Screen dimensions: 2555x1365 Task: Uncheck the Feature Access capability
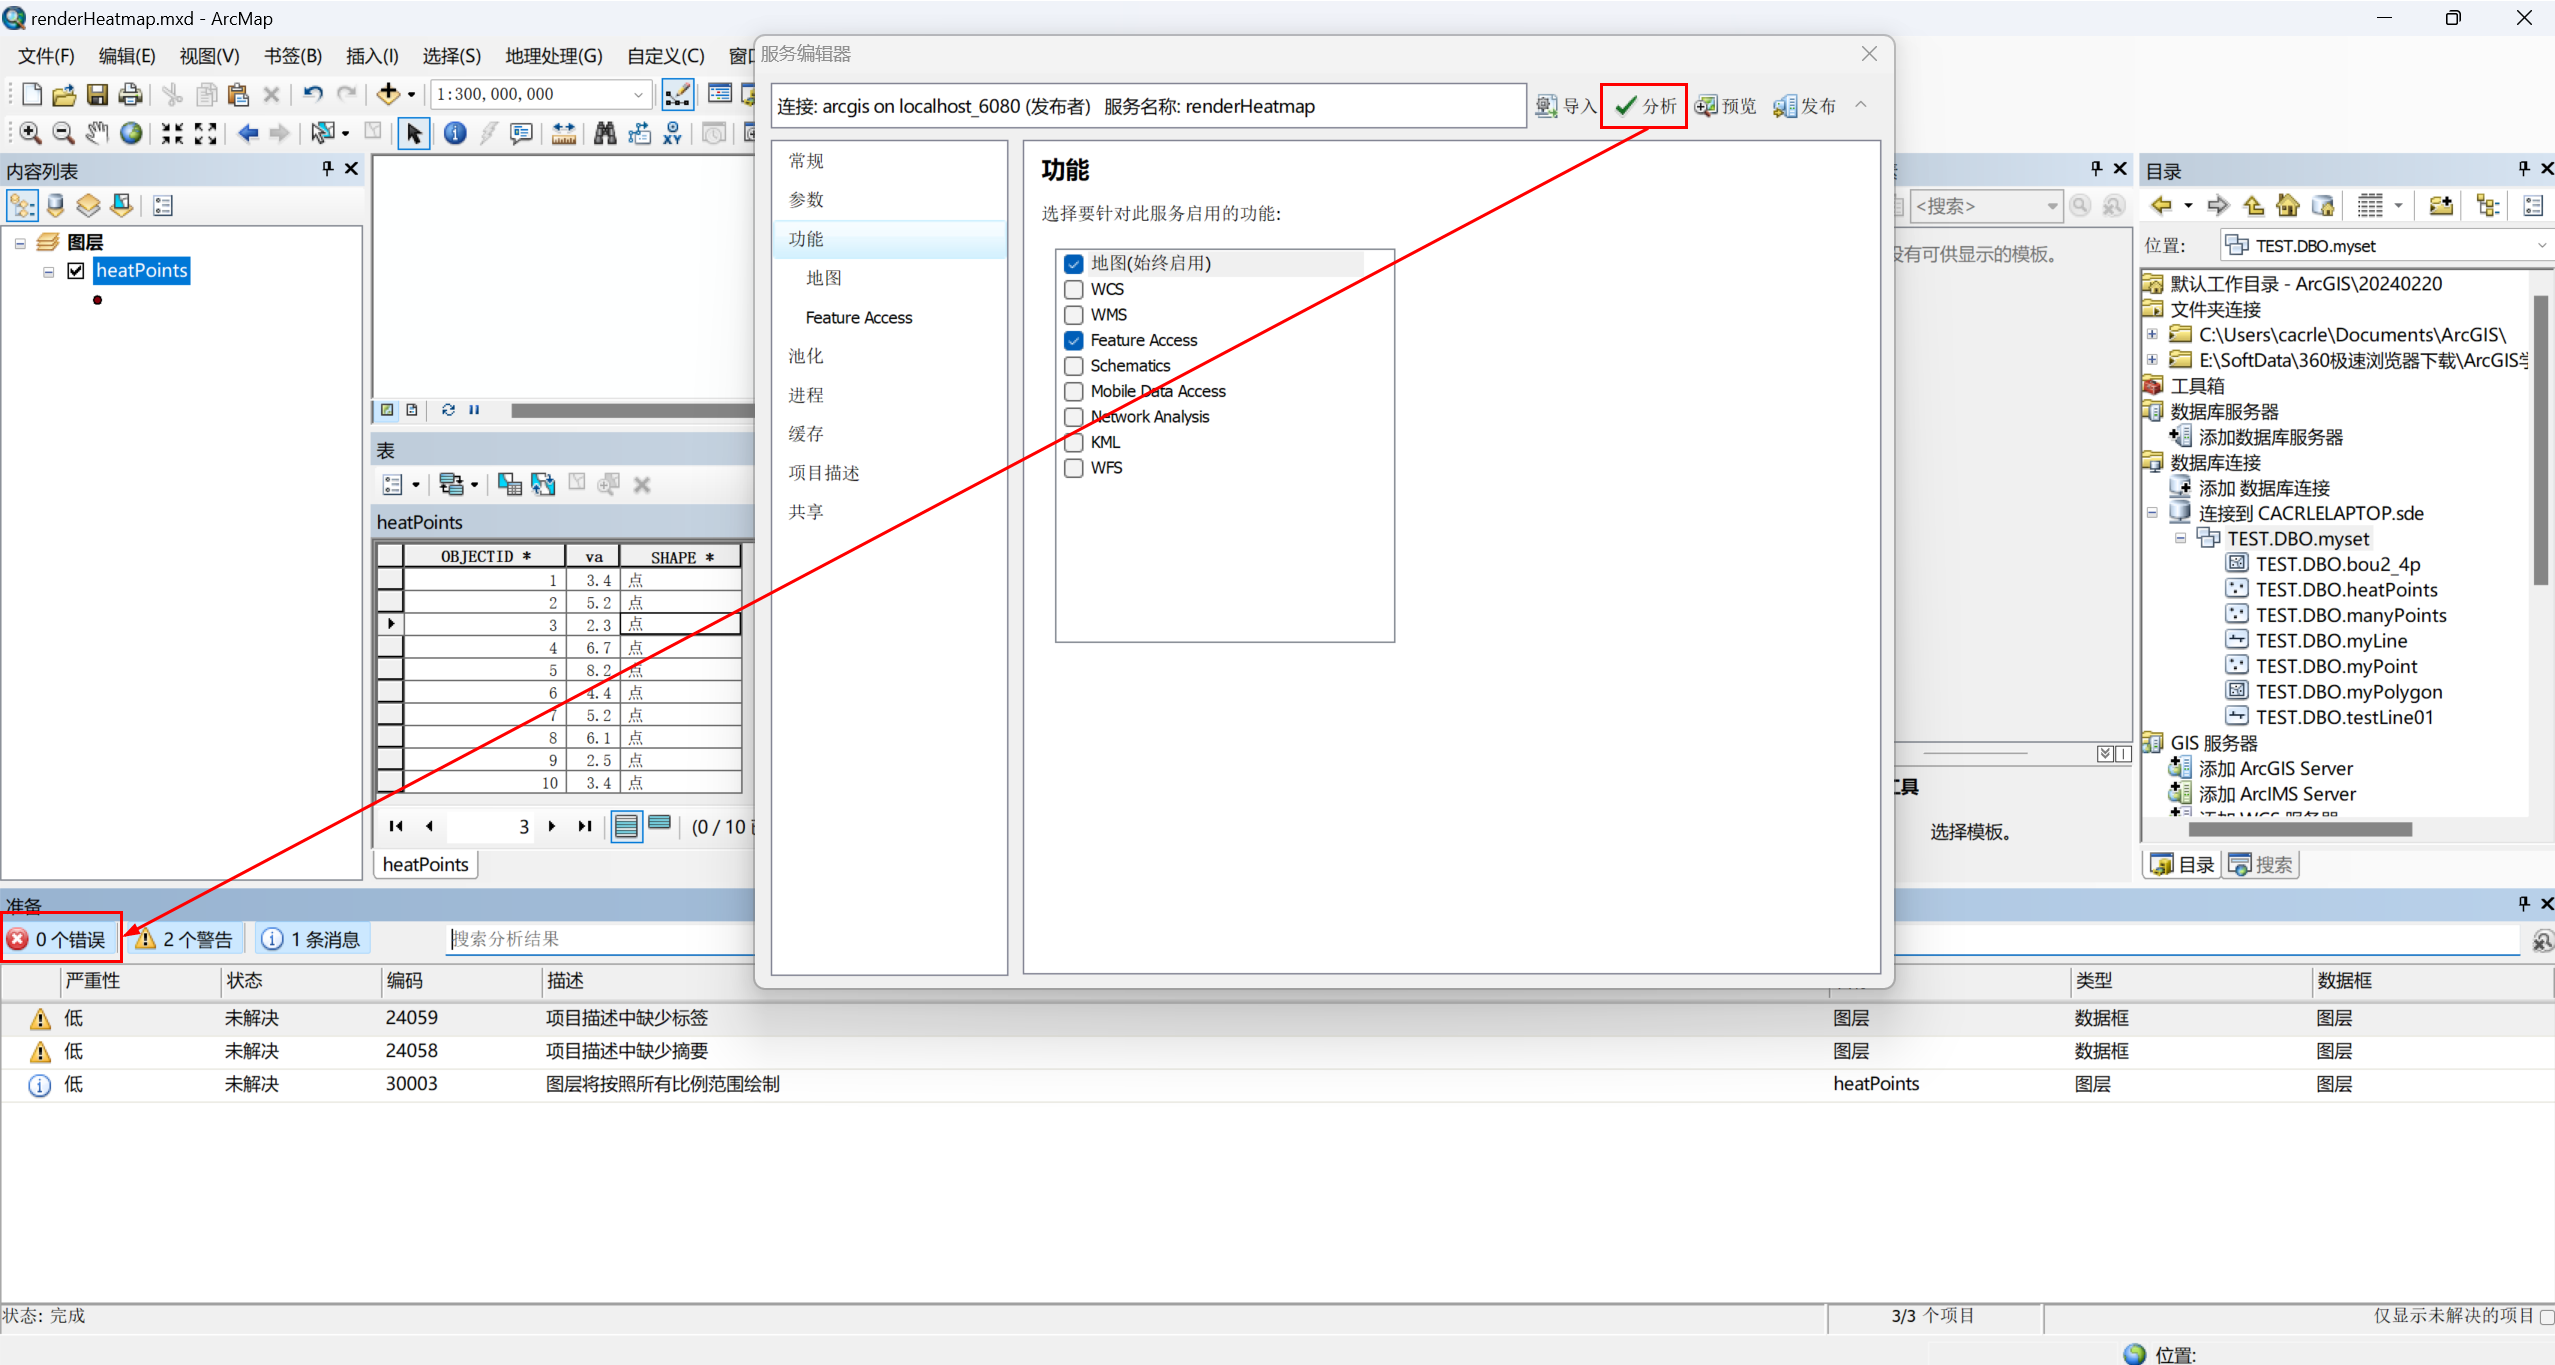coord(1074,341)
